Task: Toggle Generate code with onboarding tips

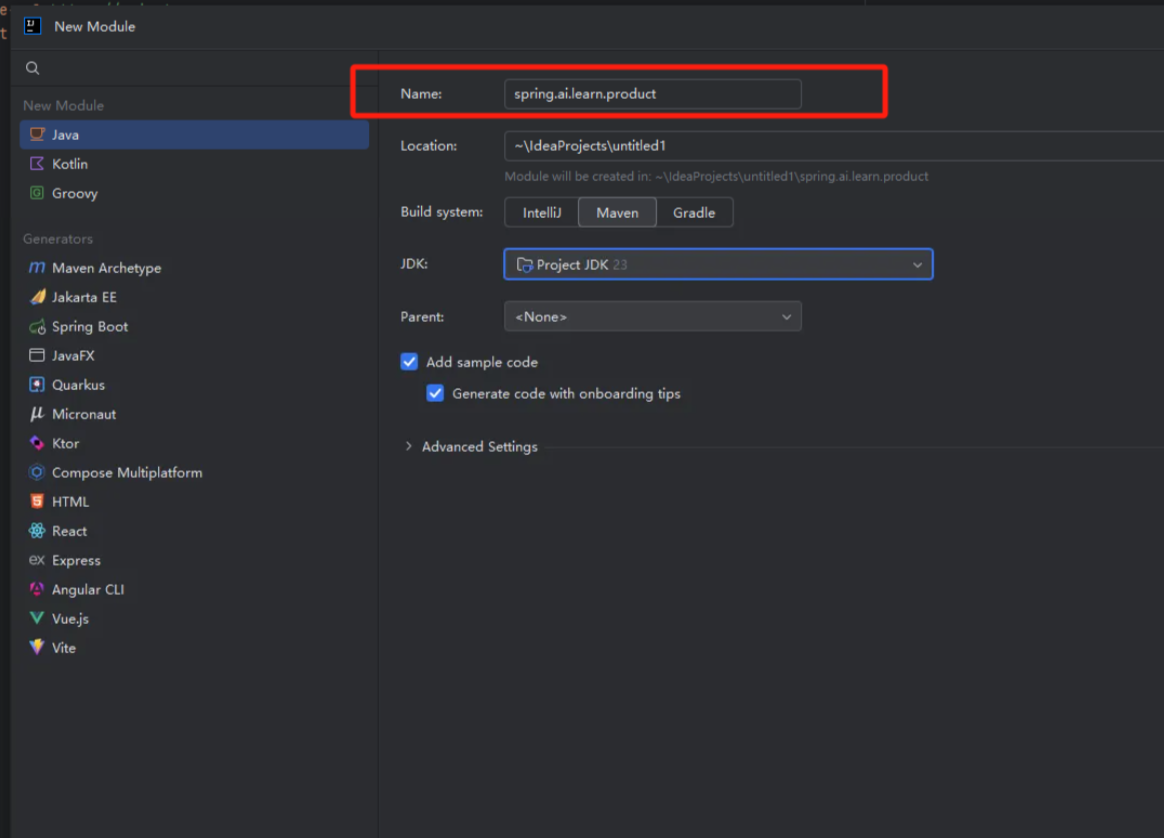Action: click(x=435, y=393)
